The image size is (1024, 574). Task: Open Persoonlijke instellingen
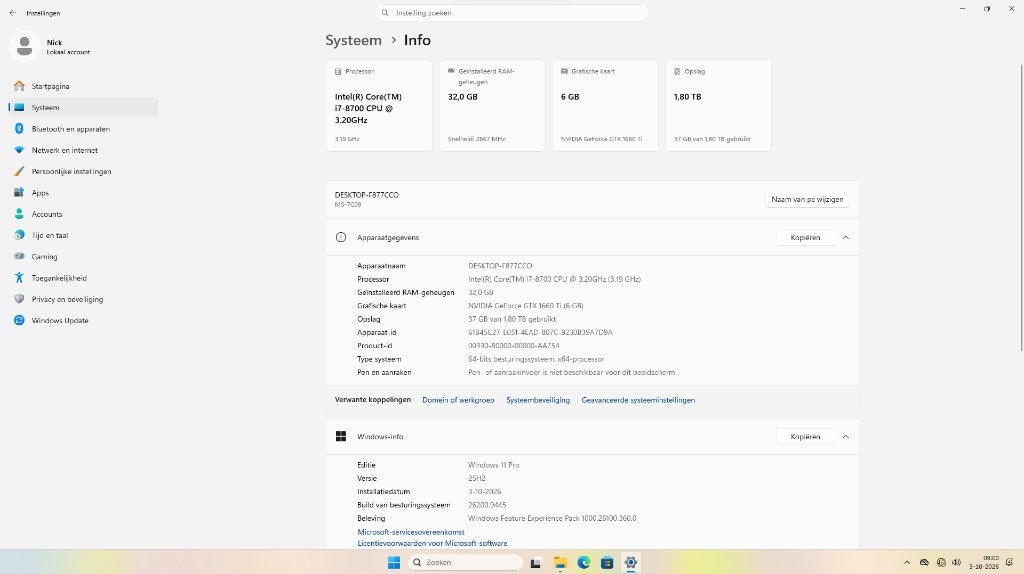82,171
